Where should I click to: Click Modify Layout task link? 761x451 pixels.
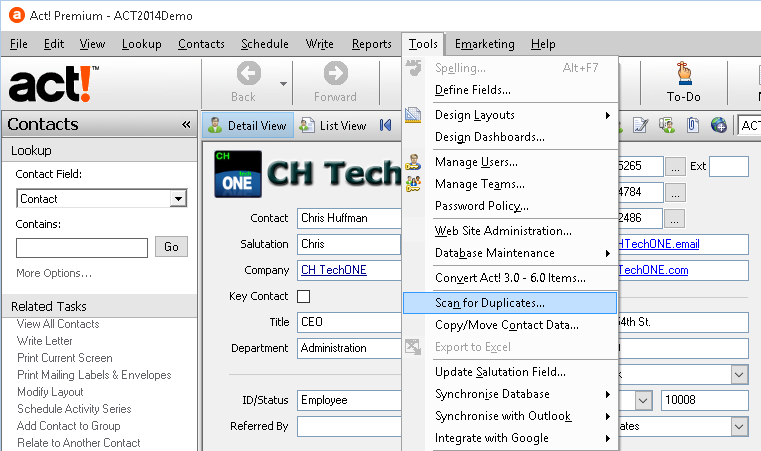tap(50, 392)
